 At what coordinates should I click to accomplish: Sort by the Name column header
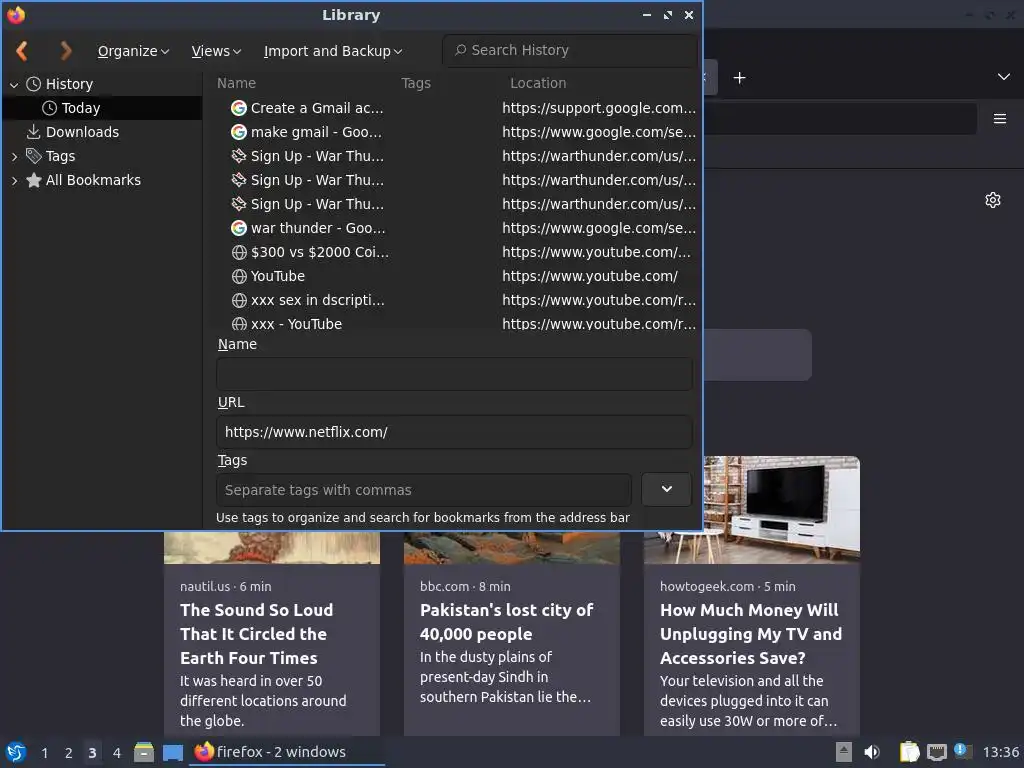pyautogui.click(x=236, y=83)
